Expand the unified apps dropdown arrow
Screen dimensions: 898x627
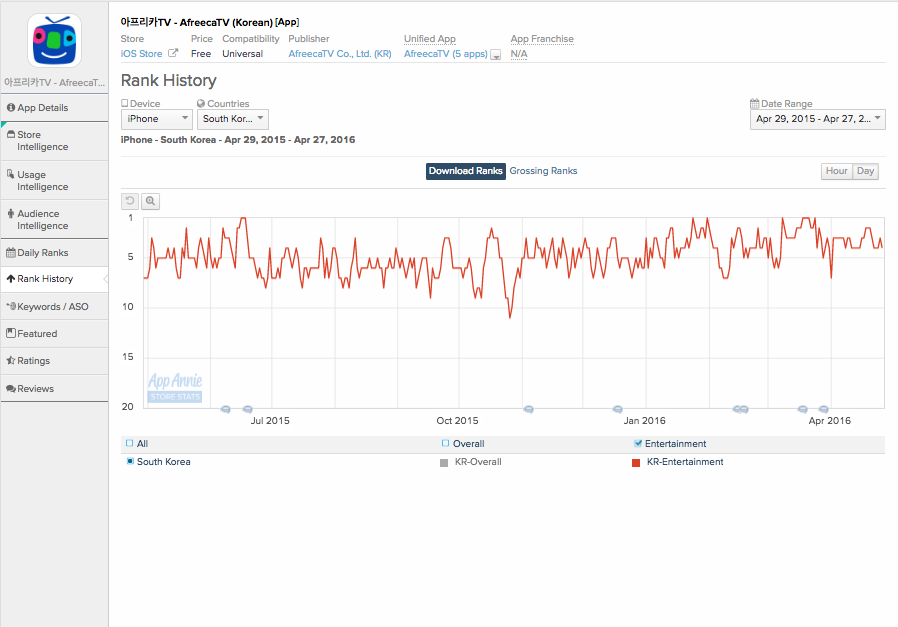click(x=497, y=55)
